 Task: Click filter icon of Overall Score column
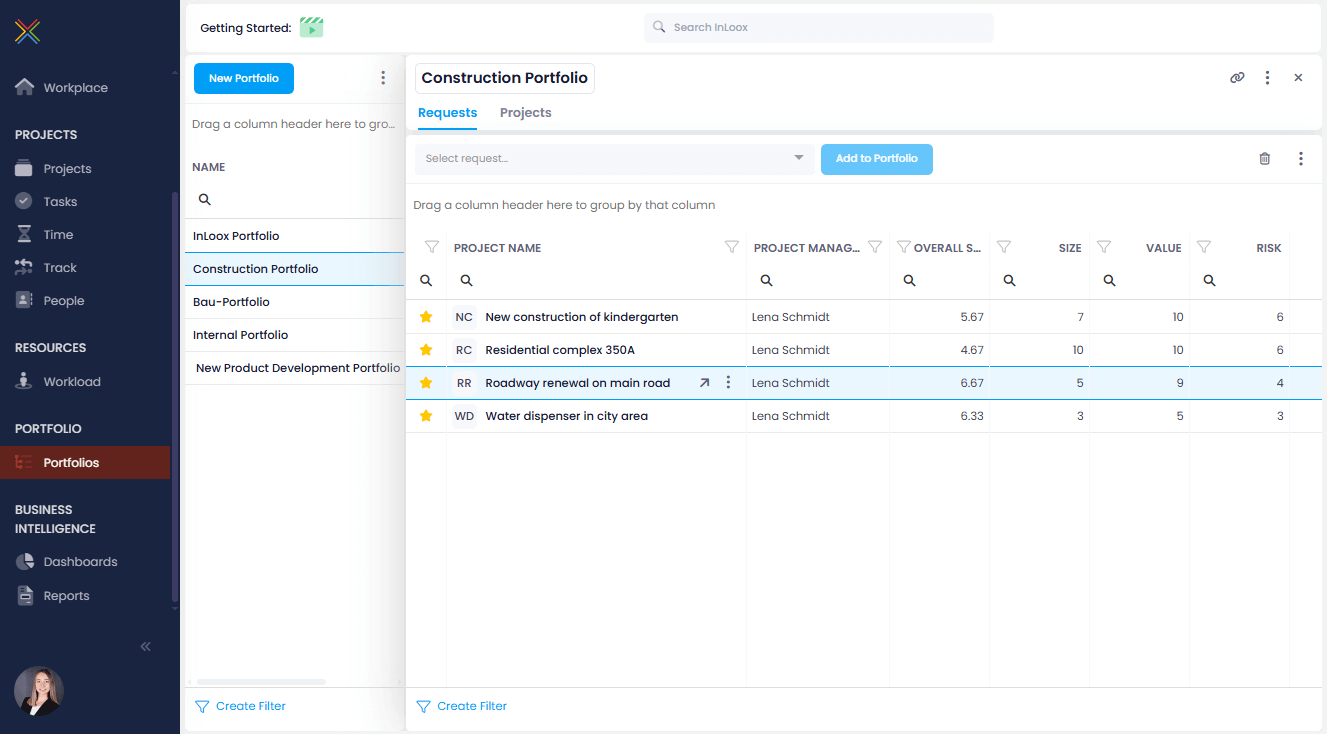904,247
